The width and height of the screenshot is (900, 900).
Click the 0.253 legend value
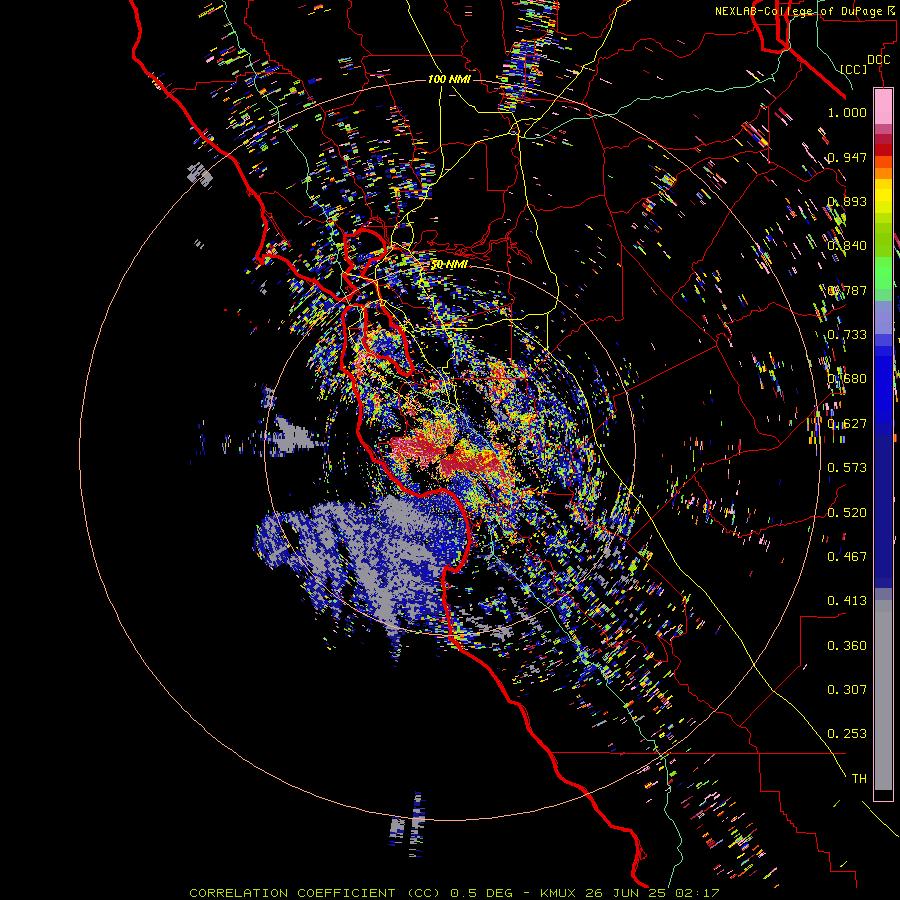[x=847, y=734]
